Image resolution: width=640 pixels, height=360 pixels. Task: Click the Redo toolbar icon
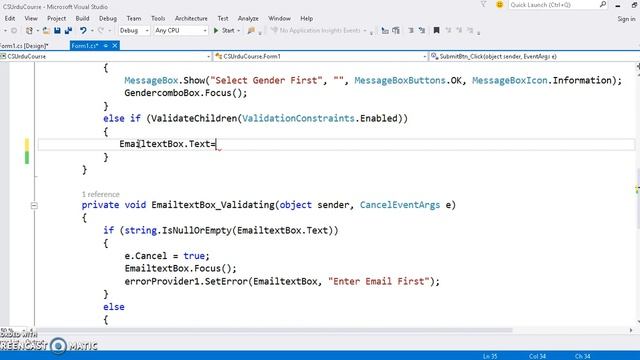point(100,31)
